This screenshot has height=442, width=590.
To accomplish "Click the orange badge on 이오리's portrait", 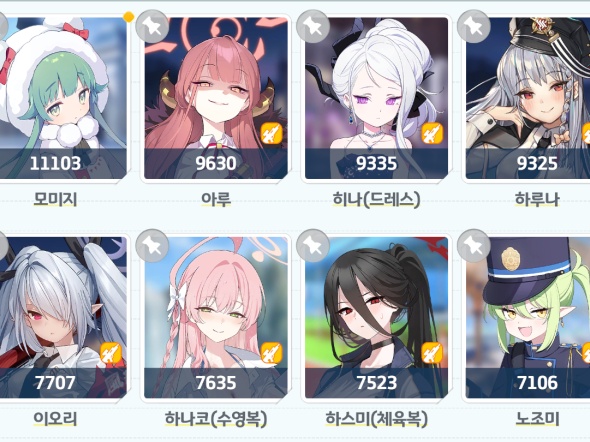I will tap(111, 353).
